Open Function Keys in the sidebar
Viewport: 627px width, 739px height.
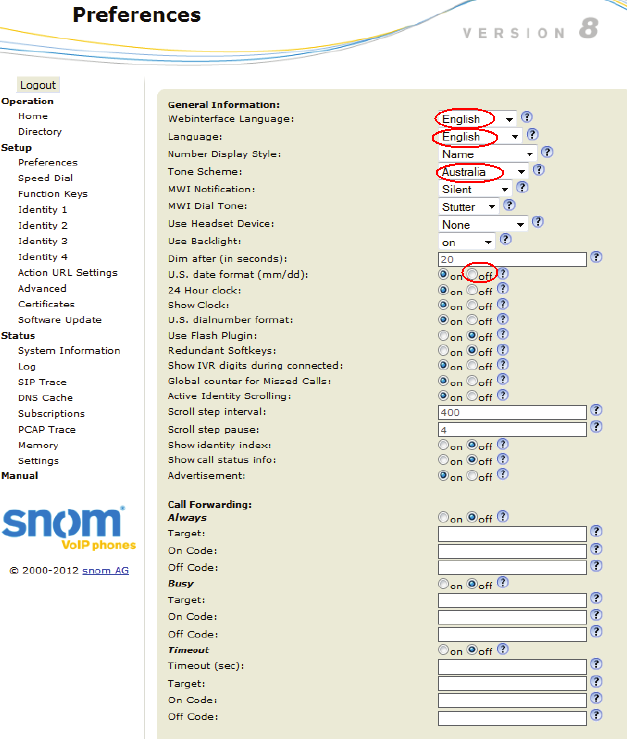[52, 194]
